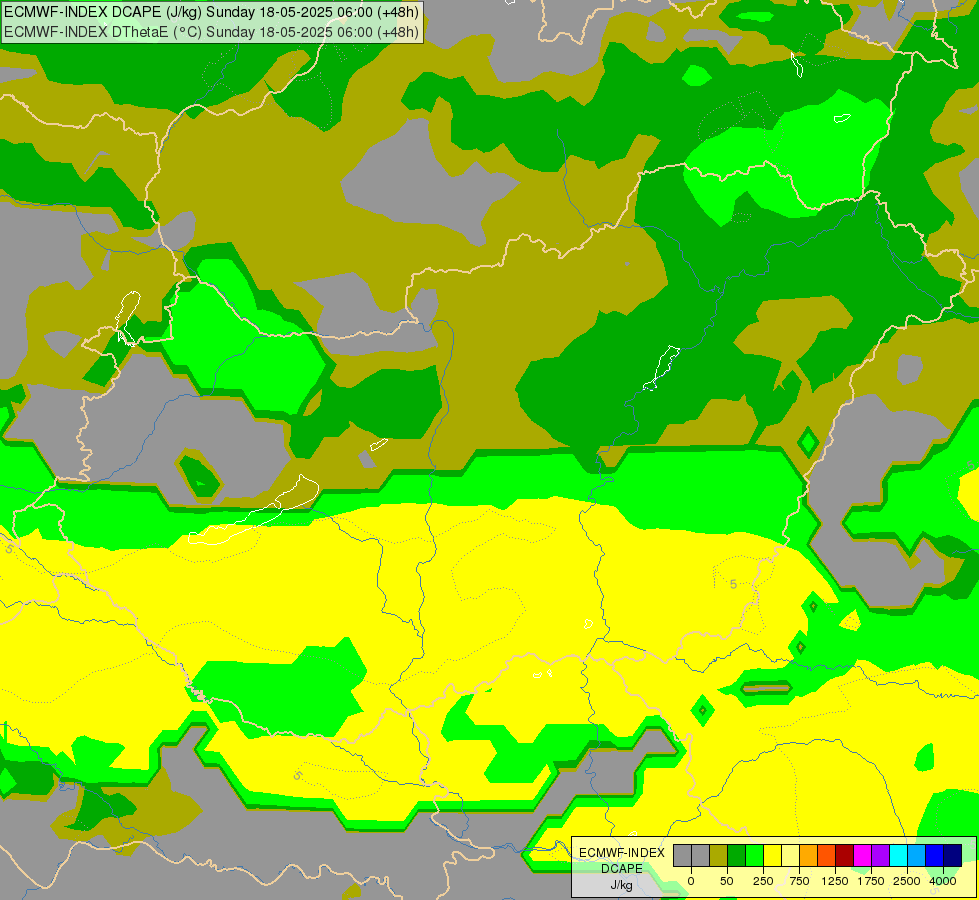Click the light blue legend swatch

[x=917, y=855]
